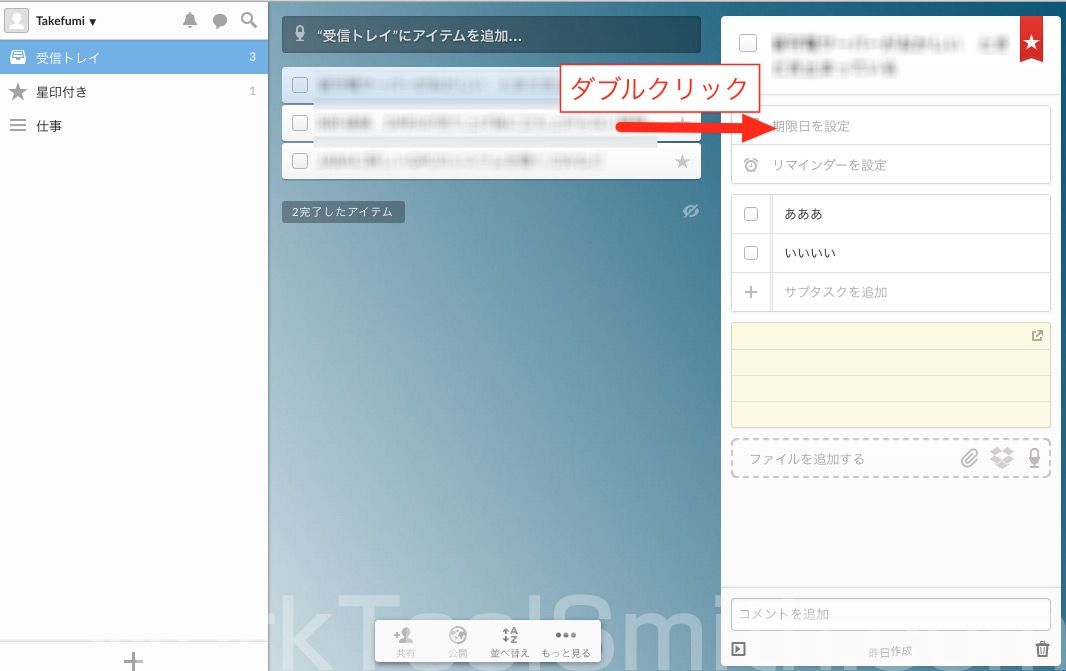Delete the task with the trash icon
Image resolution: width=1066 pixels, height=671 pixels.
[x=1042, y=649]
